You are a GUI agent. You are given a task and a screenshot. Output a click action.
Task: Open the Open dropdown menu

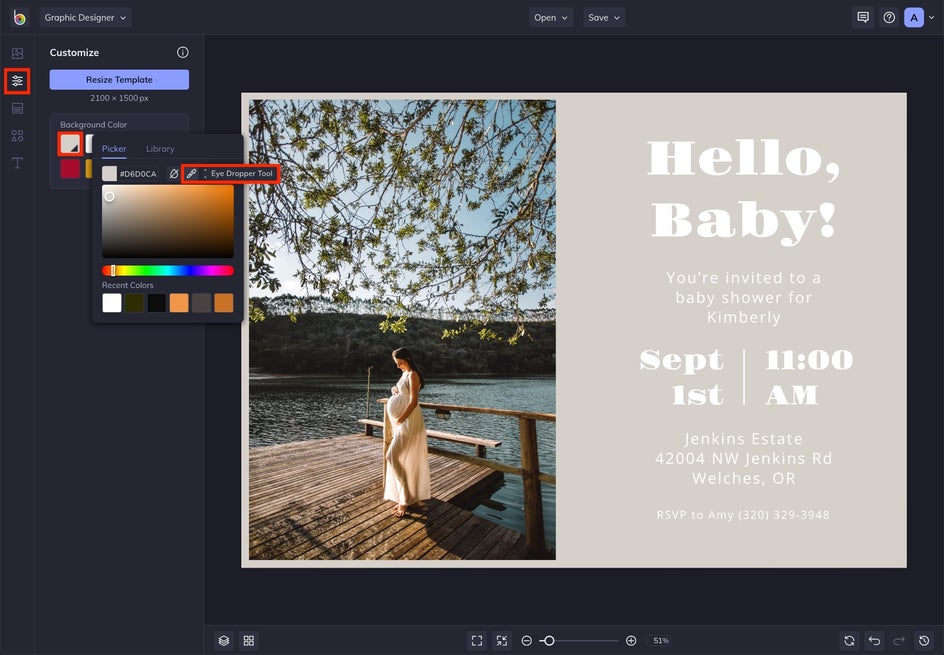tap(551, 17)
